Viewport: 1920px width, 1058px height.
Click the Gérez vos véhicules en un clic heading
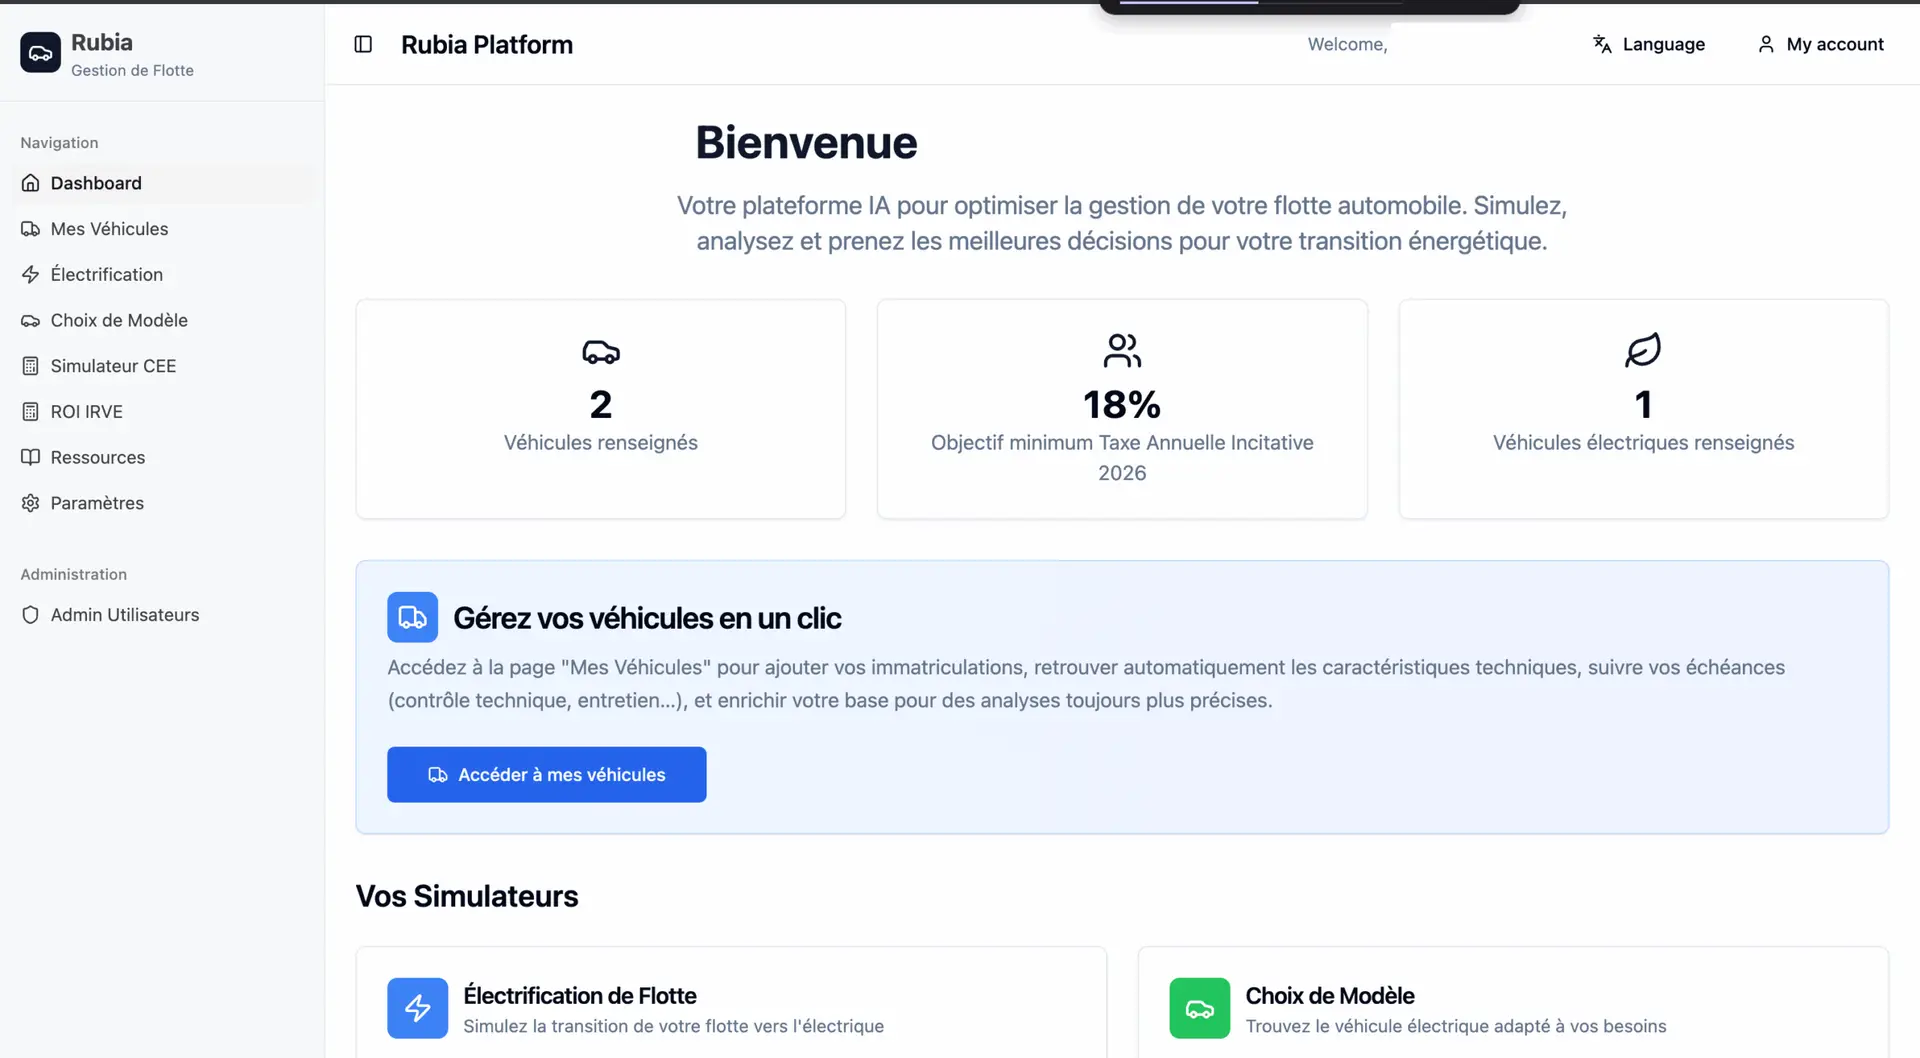tap(647, 618)
